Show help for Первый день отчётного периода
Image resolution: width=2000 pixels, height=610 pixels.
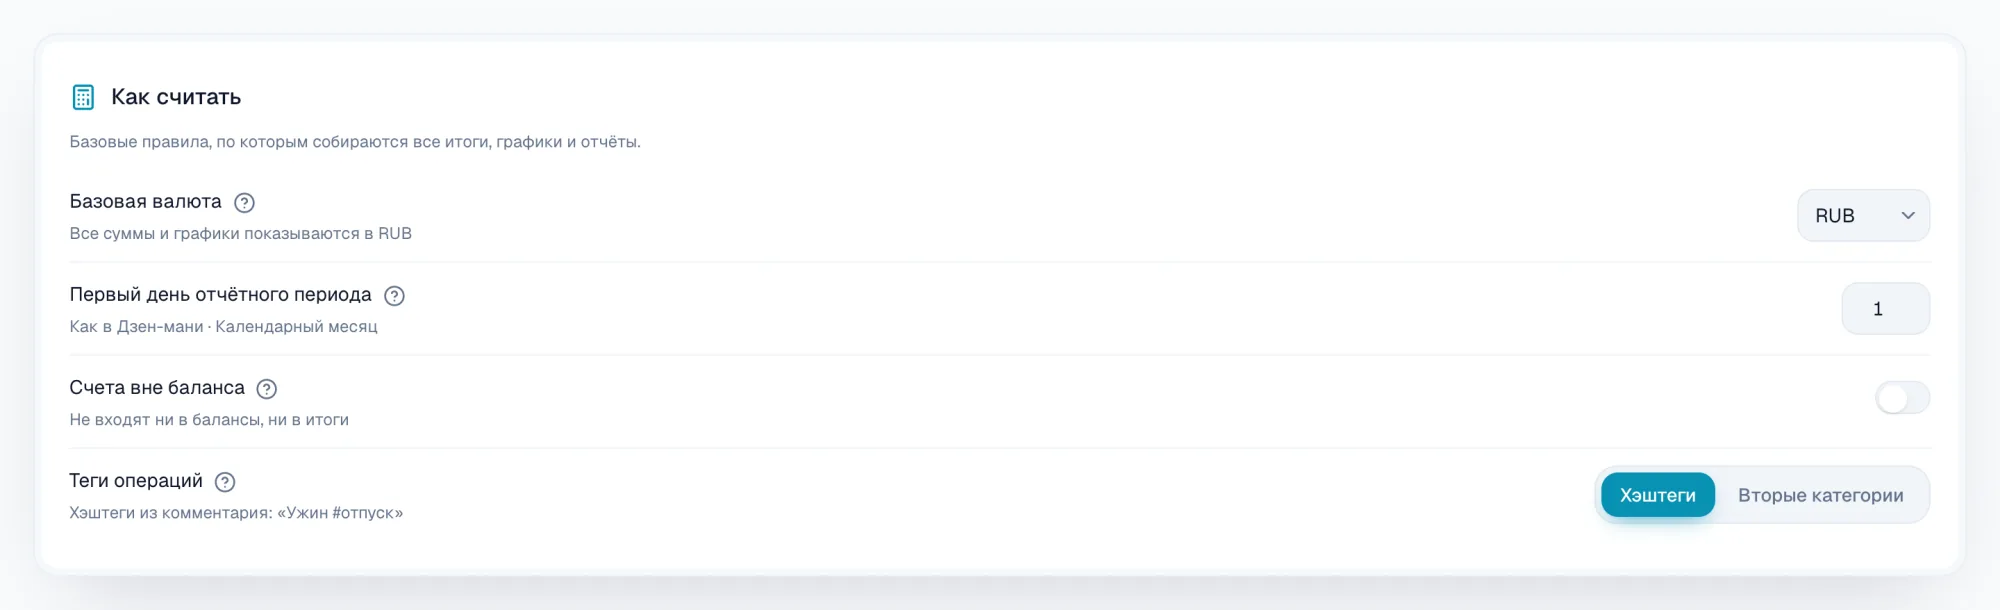(394, 296)
